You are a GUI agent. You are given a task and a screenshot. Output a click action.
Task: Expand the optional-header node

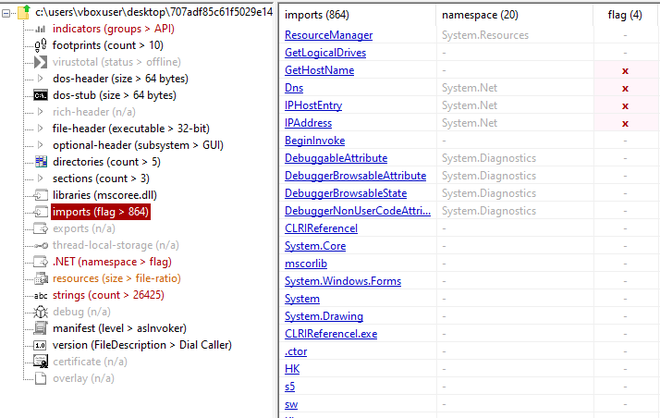[x=40, y=145]
